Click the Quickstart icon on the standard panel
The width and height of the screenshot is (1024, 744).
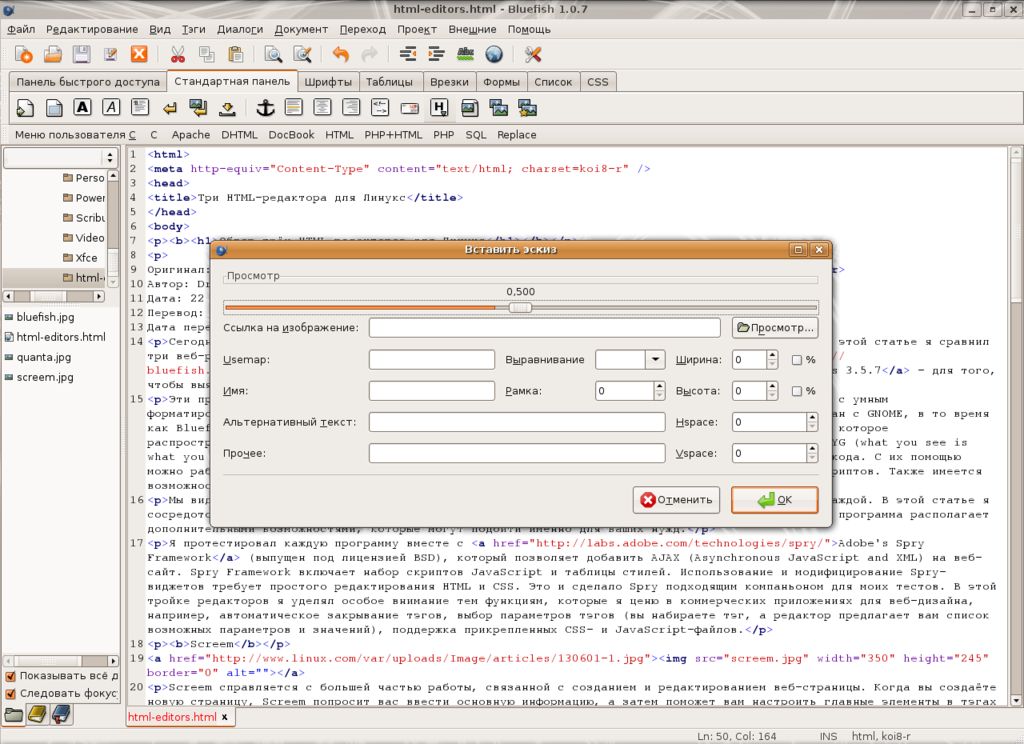pyautogui.click(x=25, y=108)
